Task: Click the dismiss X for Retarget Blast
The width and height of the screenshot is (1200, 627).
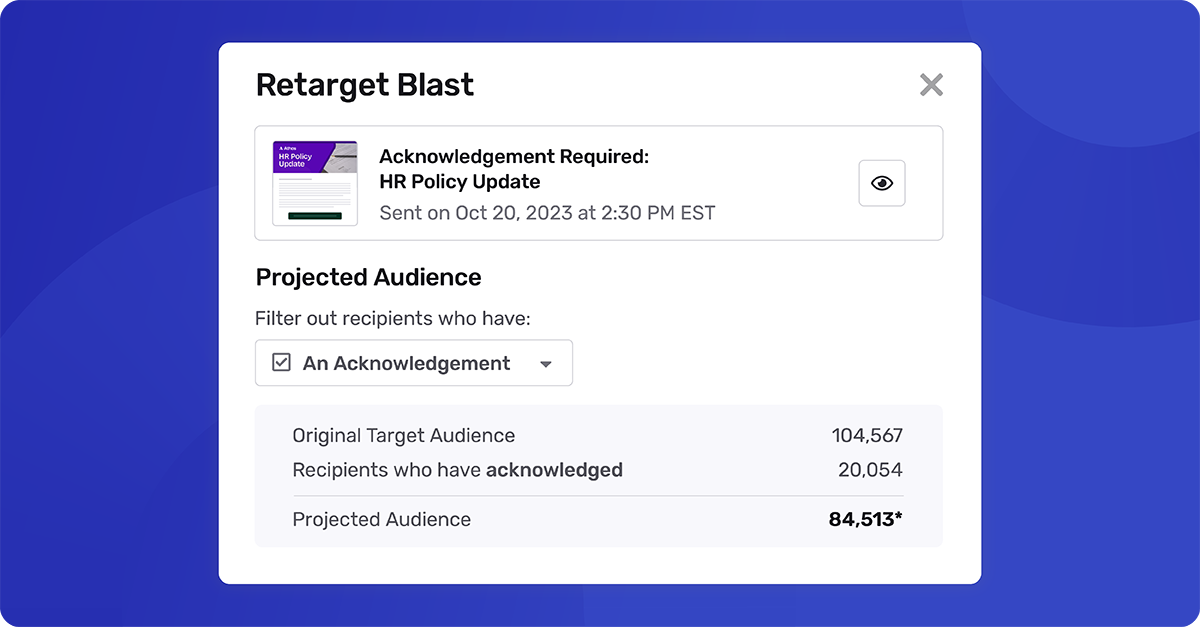Action: (931, 85)
